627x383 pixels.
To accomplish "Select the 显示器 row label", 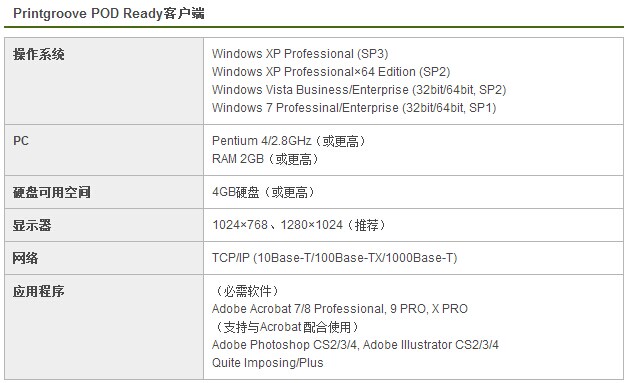I will click(32, 225).
